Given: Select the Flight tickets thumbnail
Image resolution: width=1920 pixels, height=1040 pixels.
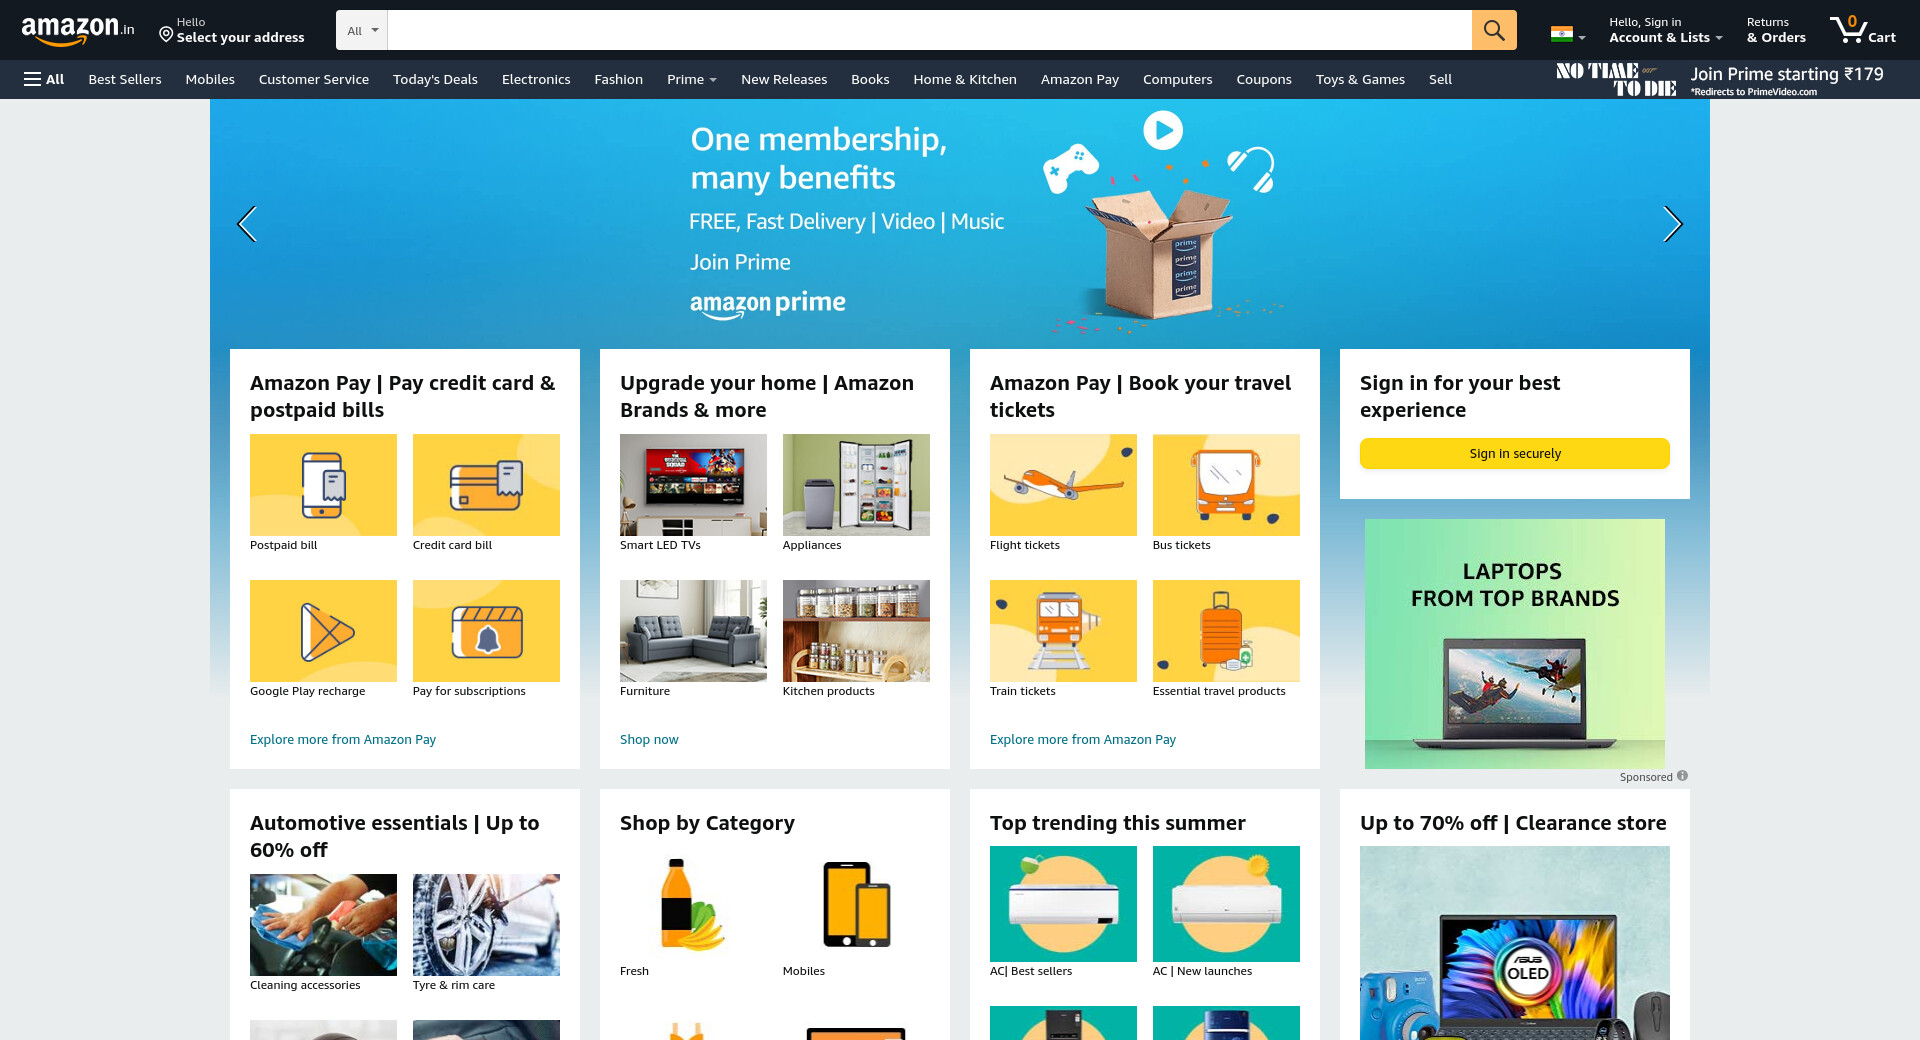Looking at the screenshot, I should click(x=1063, y=485).
